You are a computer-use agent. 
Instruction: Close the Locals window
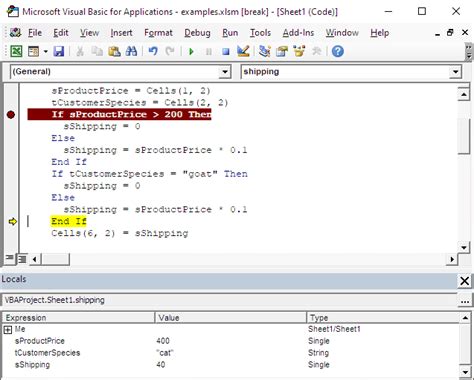464,281
